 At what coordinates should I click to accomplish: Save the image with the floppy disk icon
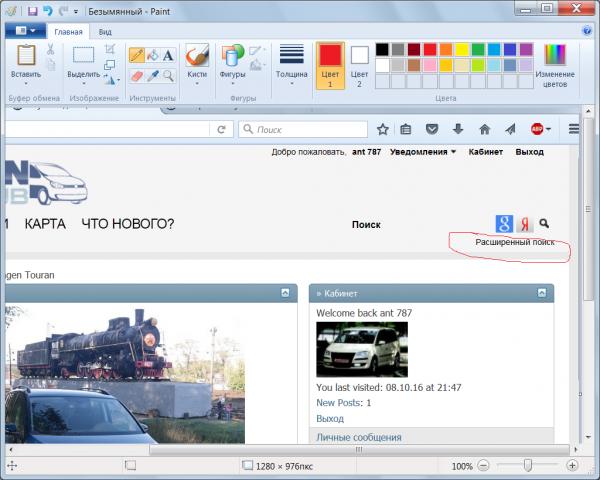(x=33, y=11)
